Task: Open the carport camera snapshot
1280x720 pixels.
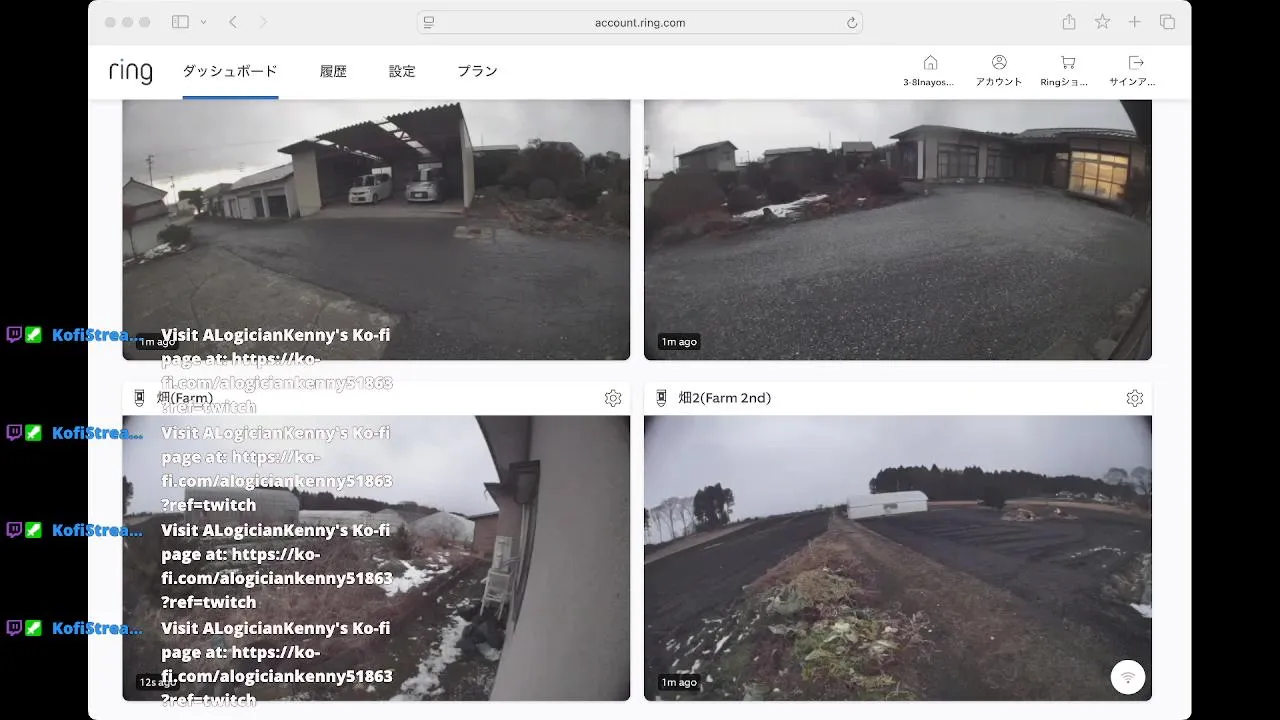Action: pyautogui.click(x=376, y=229)
